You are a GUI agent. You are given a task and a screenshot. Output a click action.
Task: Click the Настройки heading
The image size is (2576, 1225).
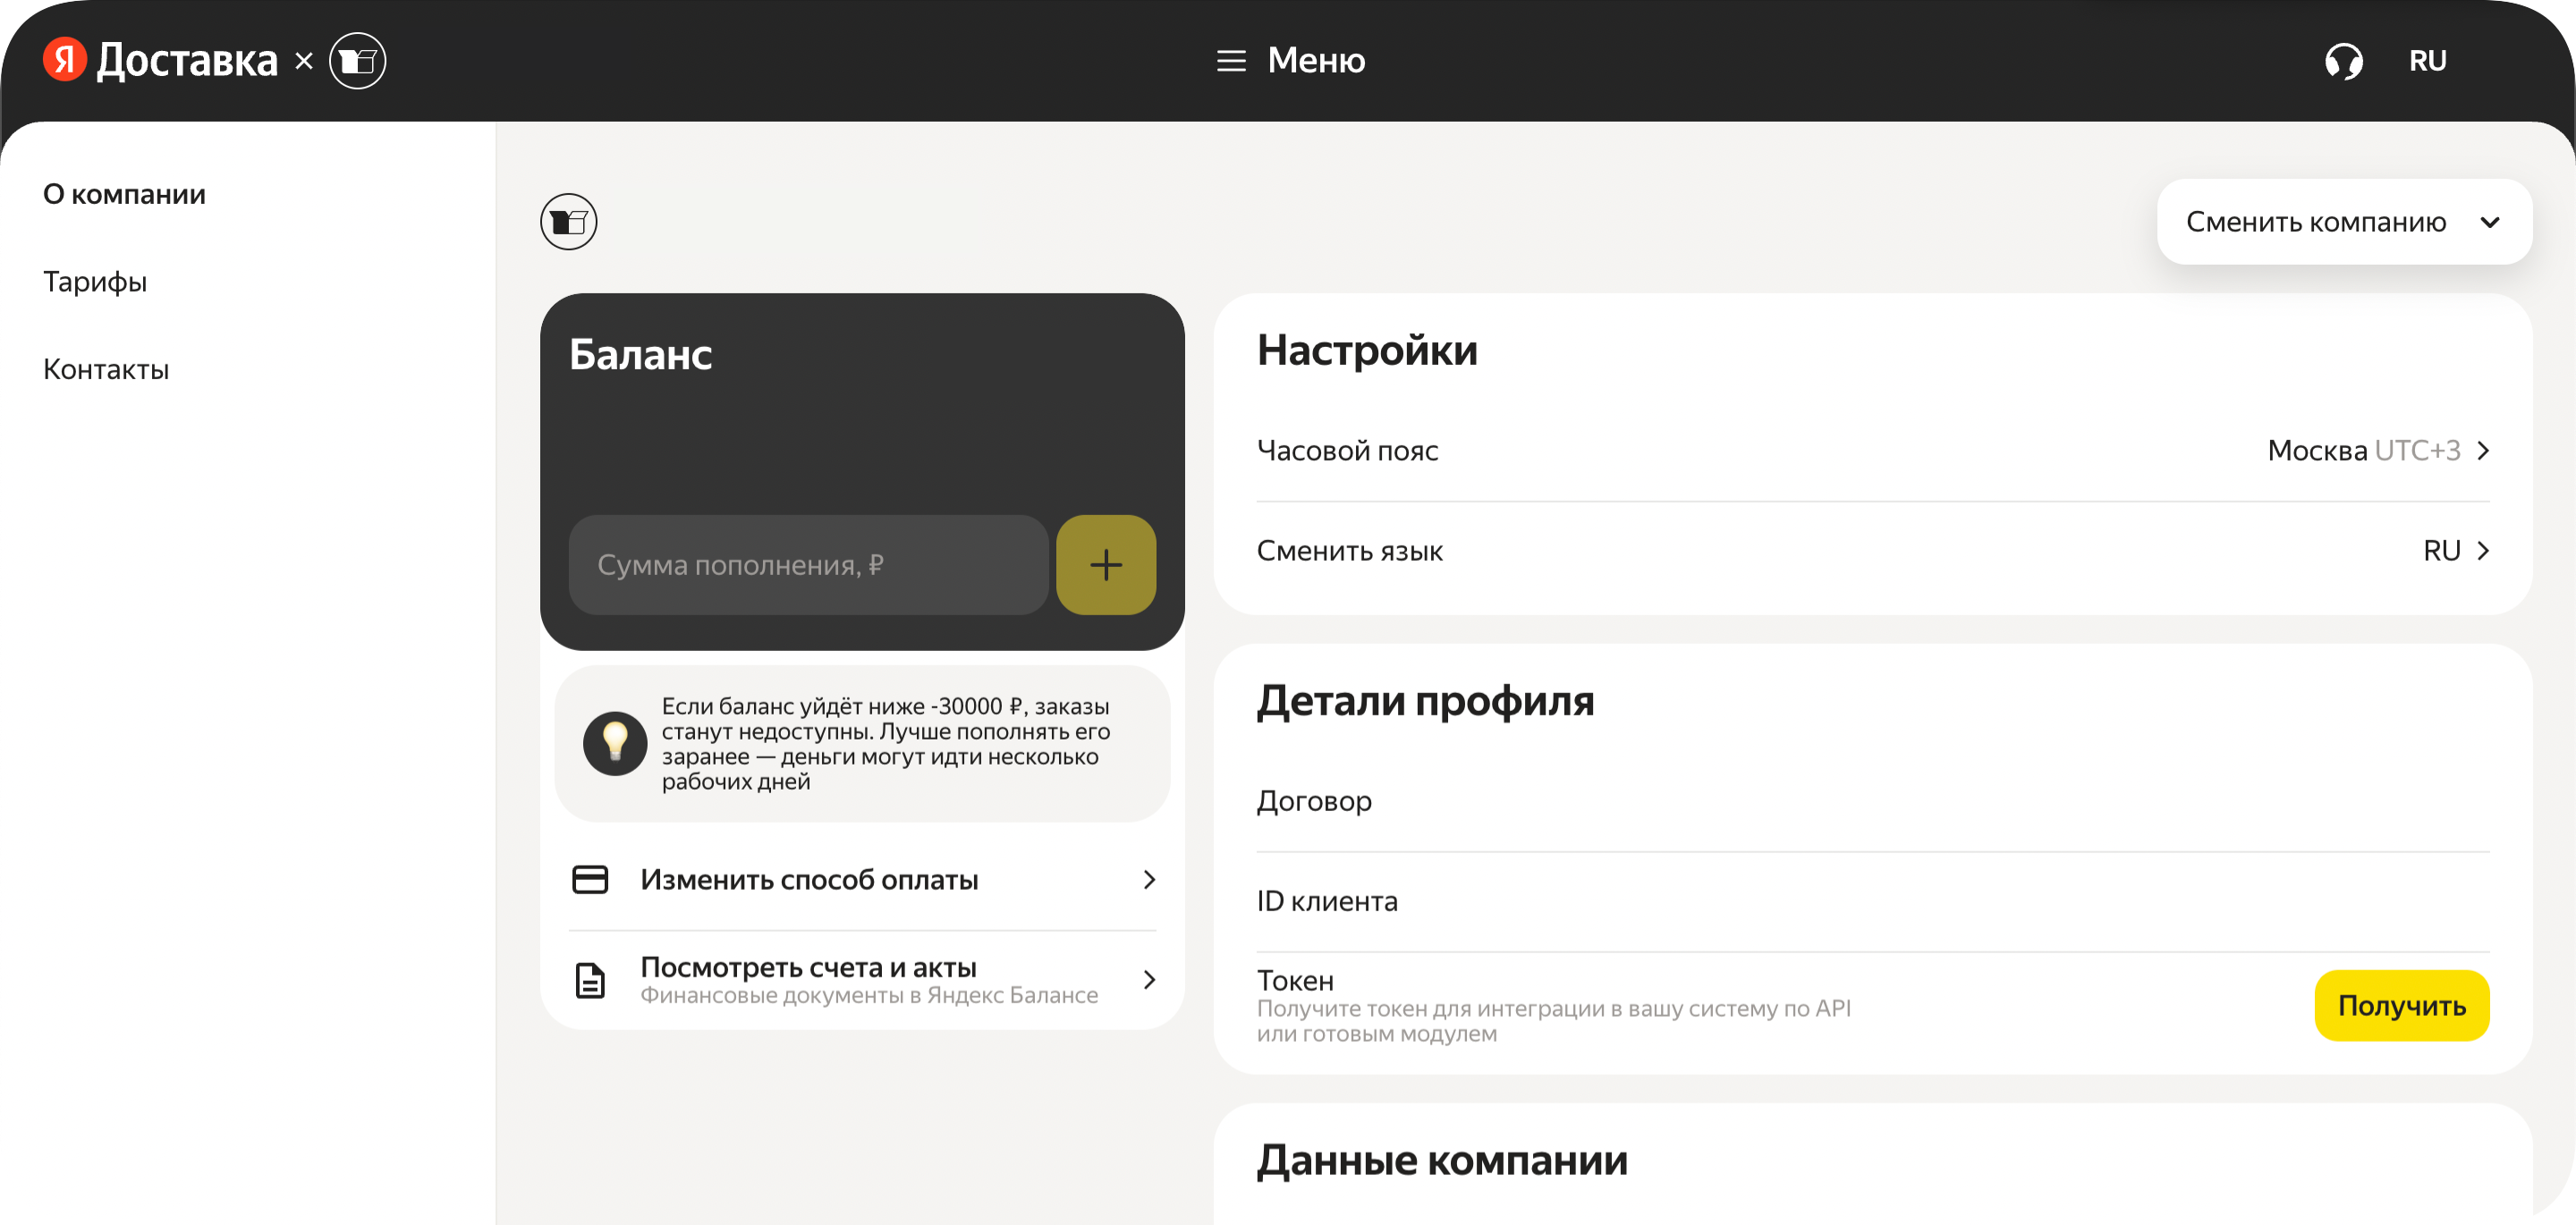coord(1367,351)
